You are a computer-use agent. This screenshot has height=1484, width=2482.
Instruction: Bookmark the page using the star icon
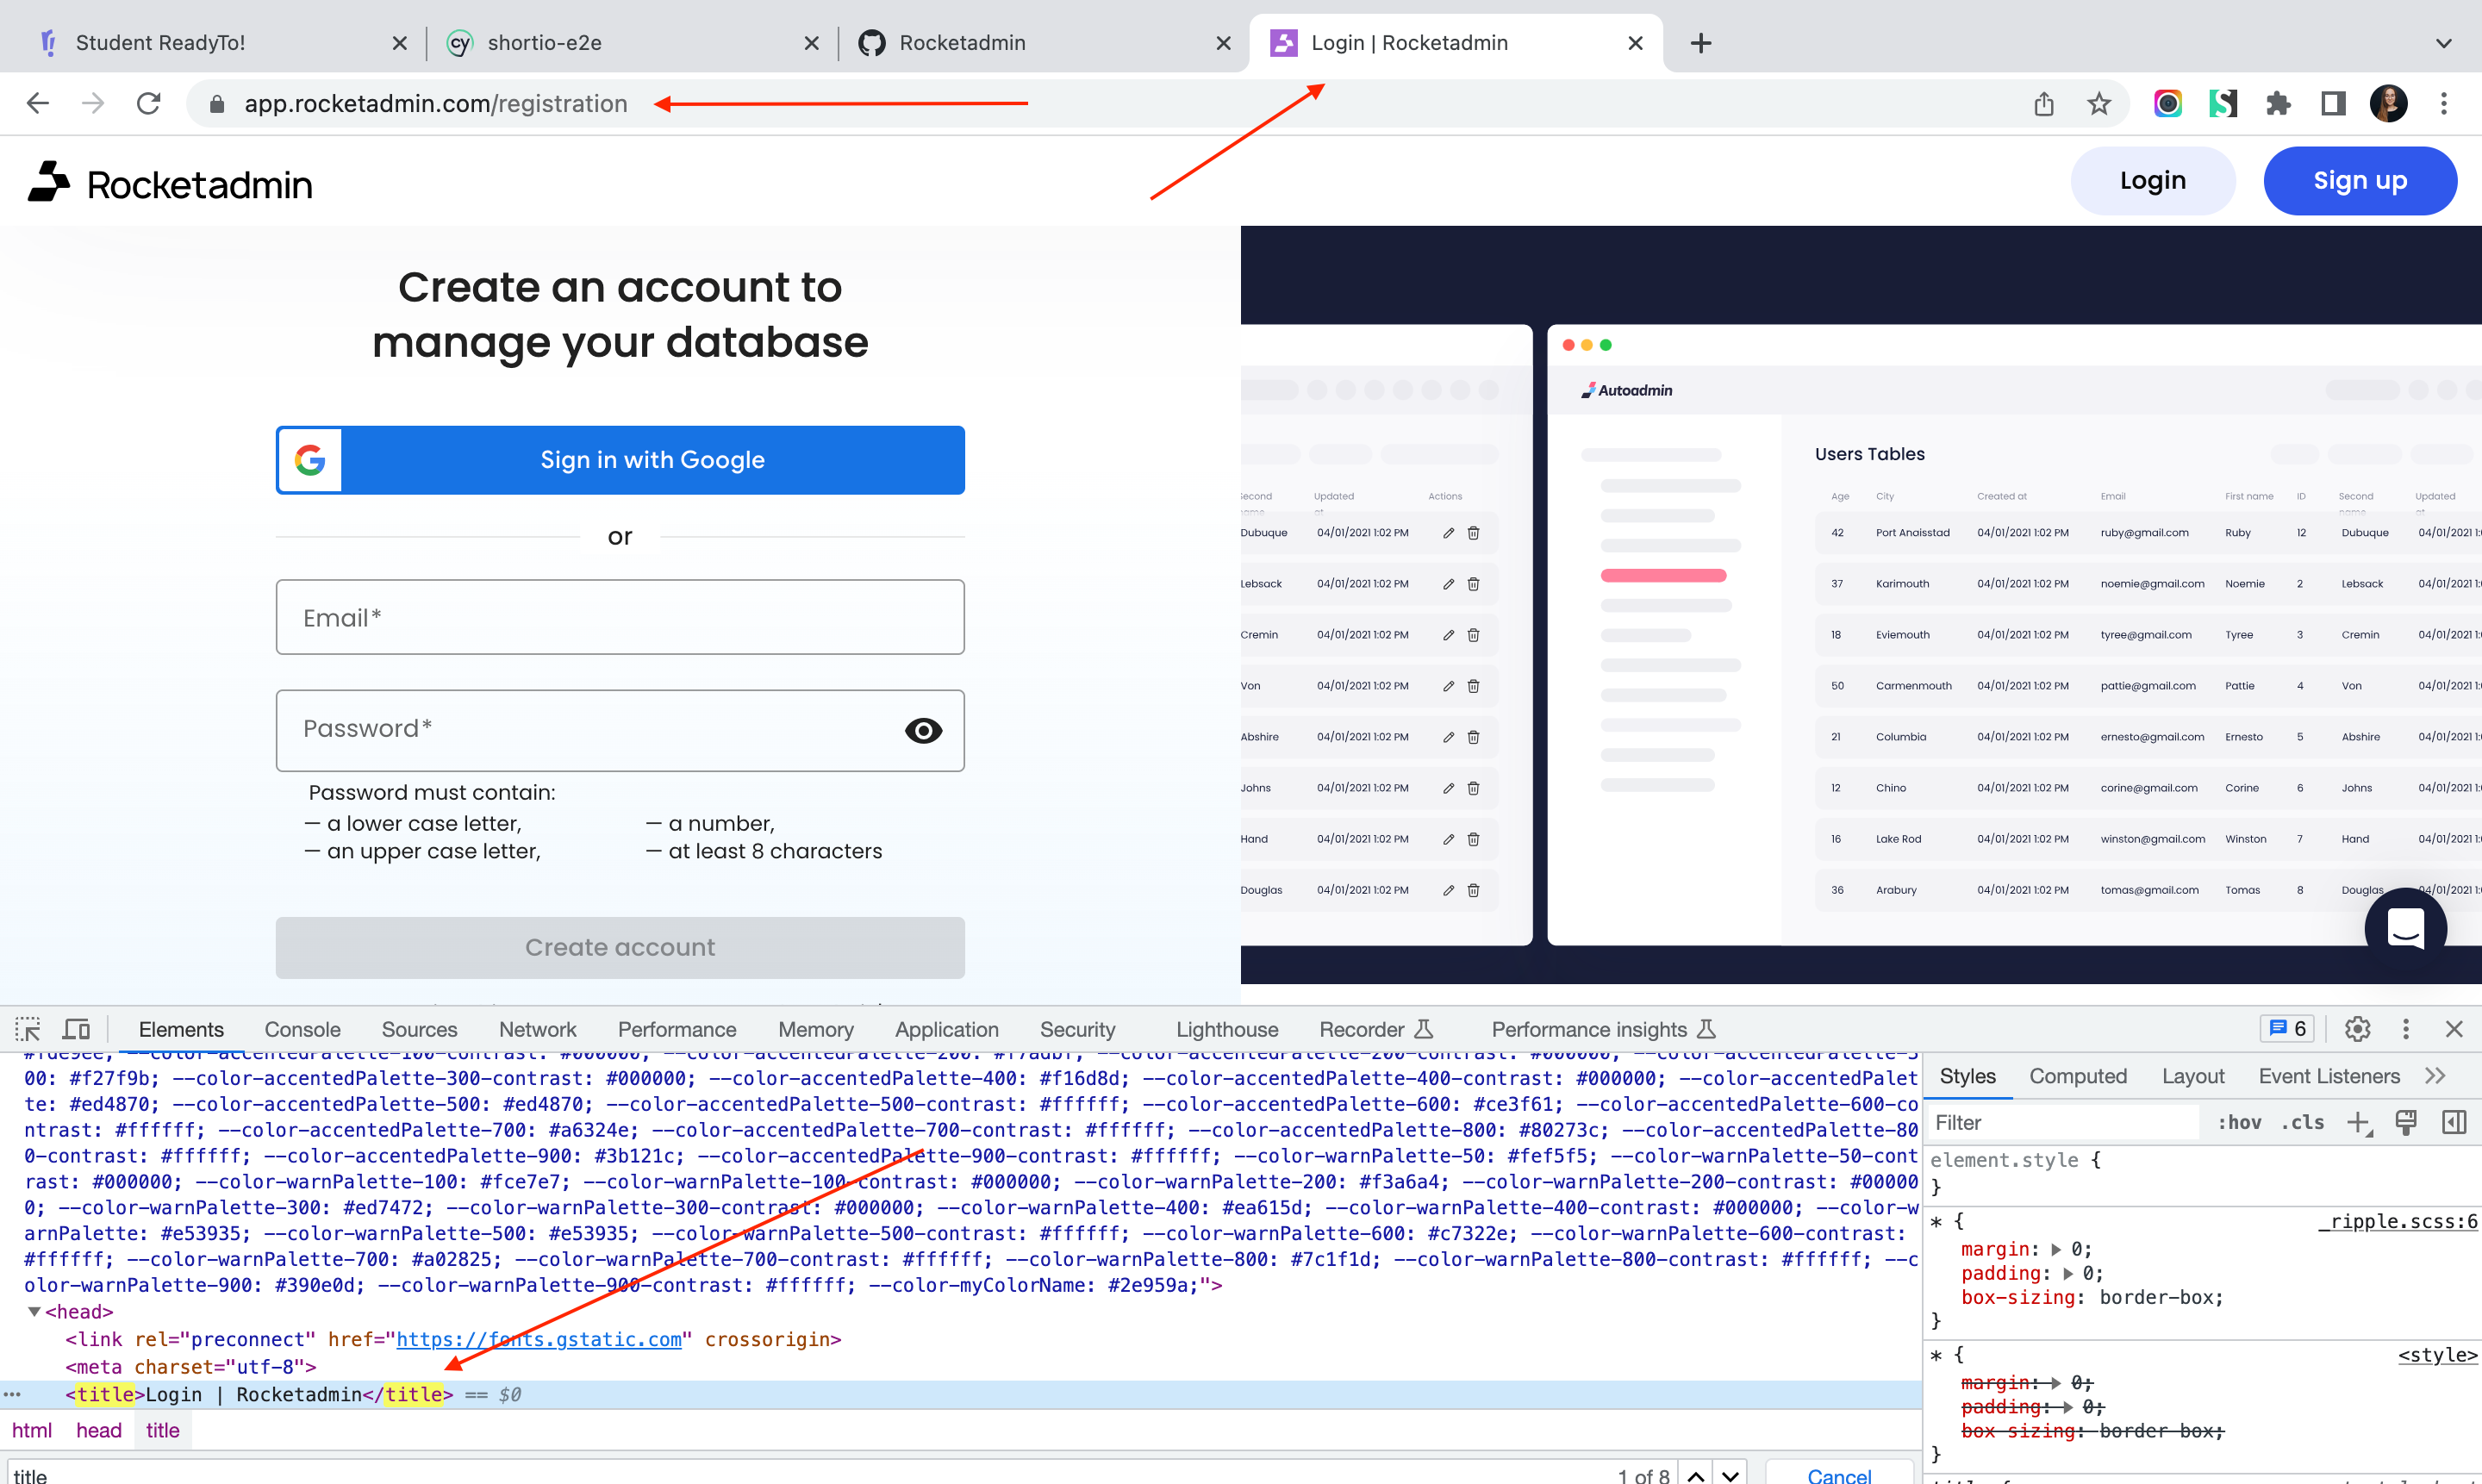pyautogui.click(x=2099, y=103)
